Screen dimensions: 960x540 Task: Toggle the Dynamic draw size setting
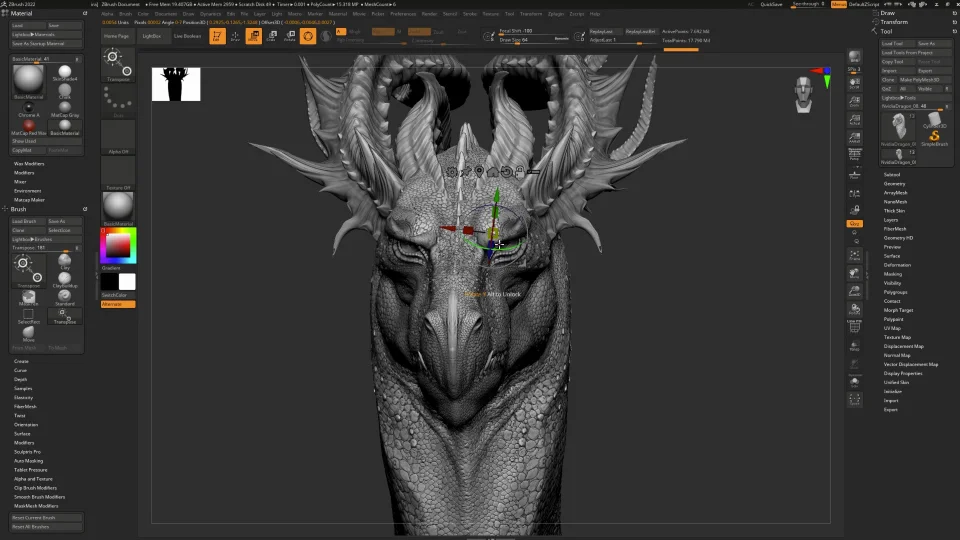(x=561, y=40)
